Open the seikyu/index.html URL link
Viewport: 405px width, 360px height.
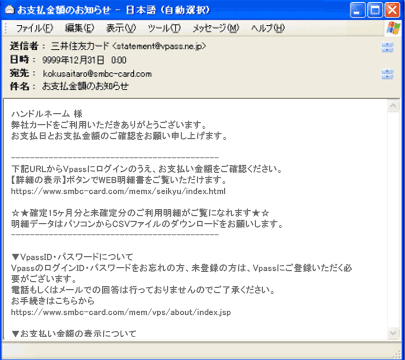coord(118,191)
